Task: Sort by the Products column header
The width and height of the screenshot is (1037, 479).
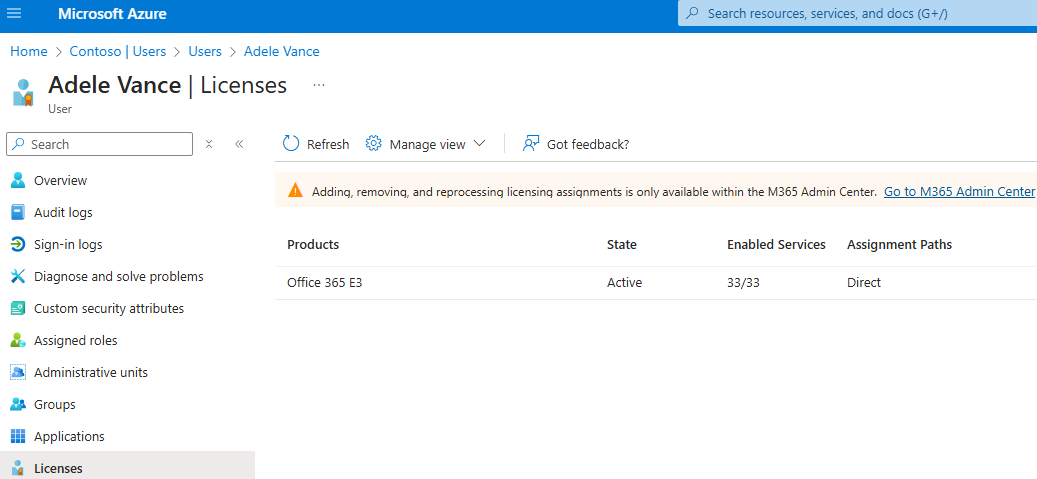Action: point(313,245)
